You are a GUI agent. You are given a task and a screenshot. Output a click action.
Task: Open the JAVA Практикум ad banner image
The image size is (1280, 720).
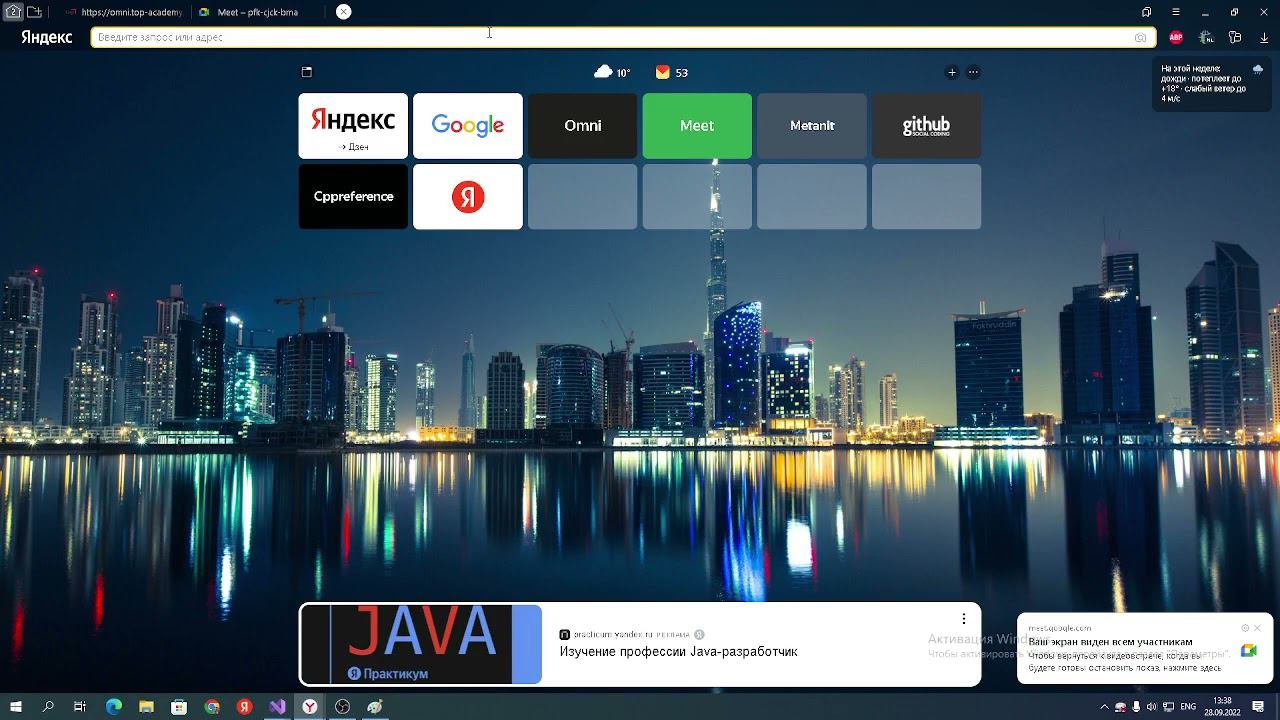[x=421, y=644]
